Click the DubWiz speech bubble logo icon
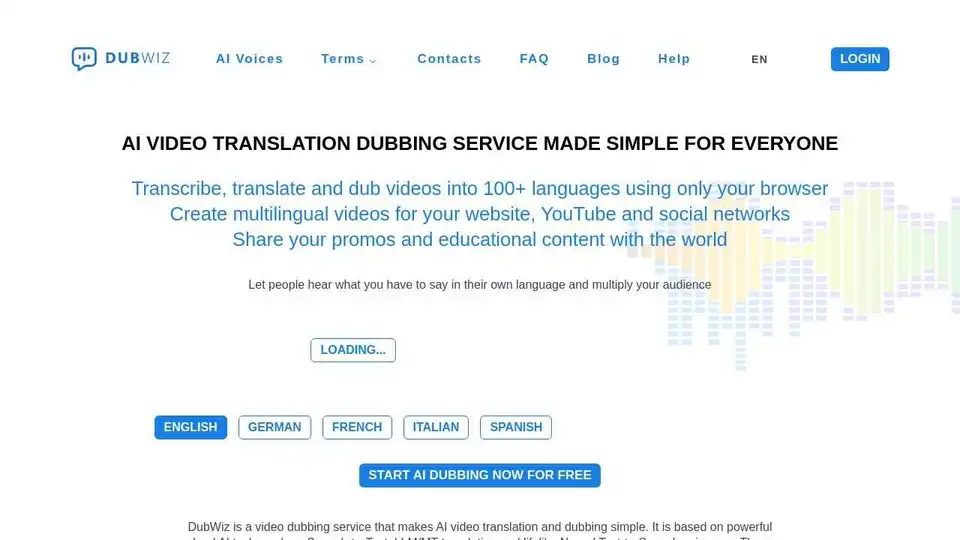The image size is (960, 540). (84, 59)
